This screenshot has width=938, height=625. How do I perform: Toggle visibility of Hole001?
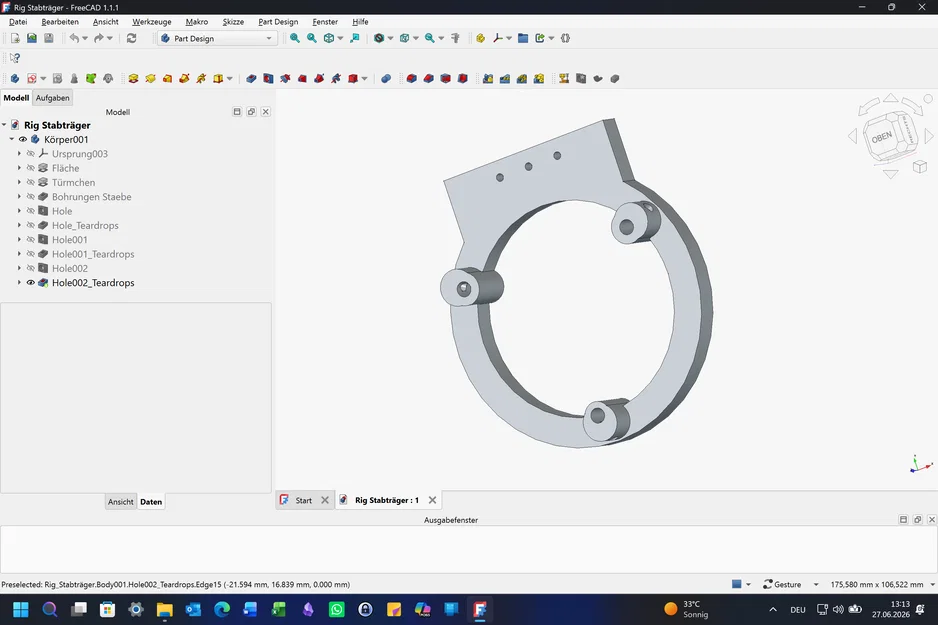(31, 240)
